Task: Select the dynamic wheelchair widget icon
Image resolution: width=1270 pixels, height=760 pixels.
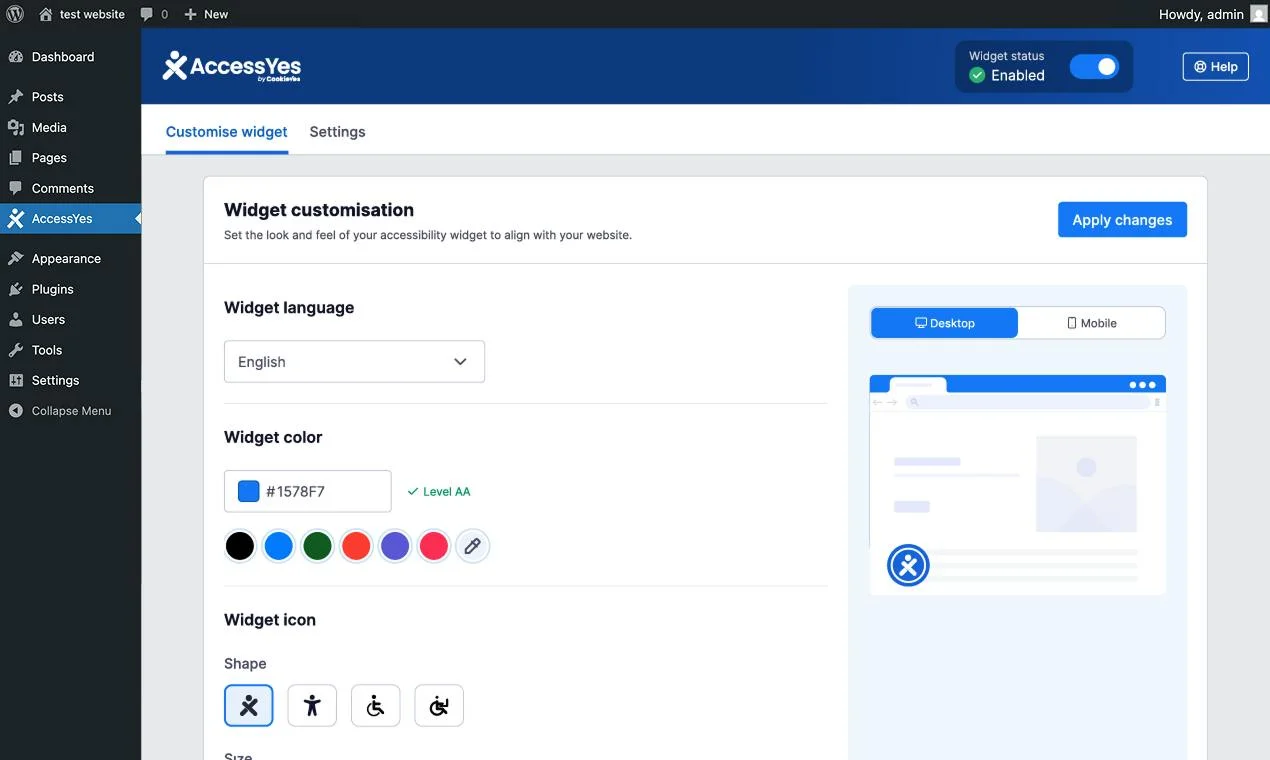Action: pyautogui.click(x=439, y=706)
